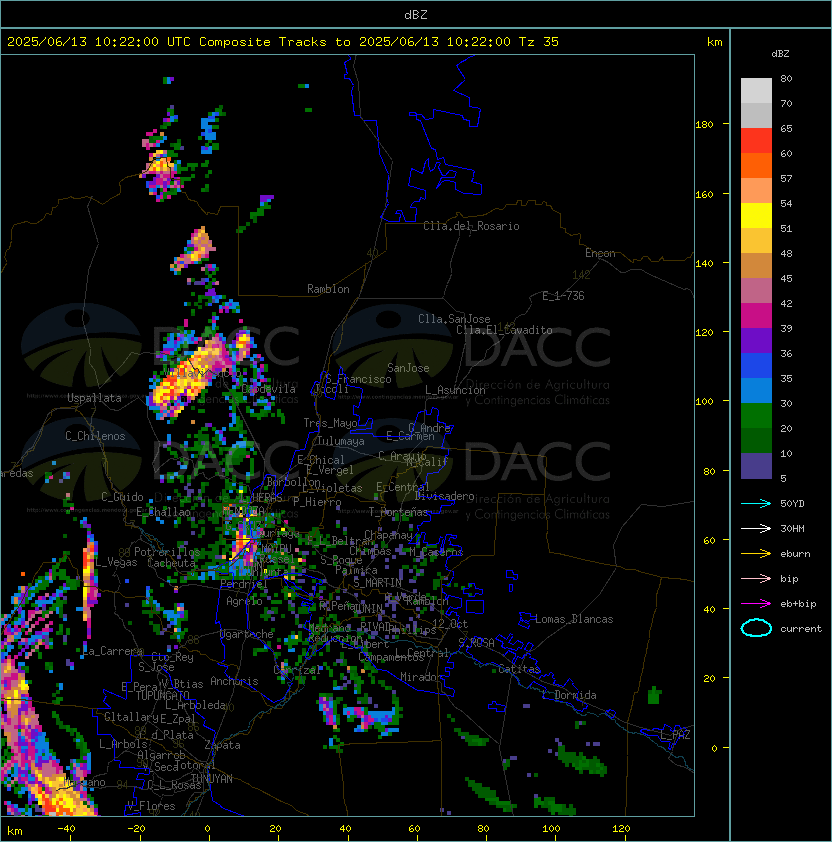Screen dimensions: 832x842
Task: Select the light gray top legend swatch
Action: [x=756, y=91]
